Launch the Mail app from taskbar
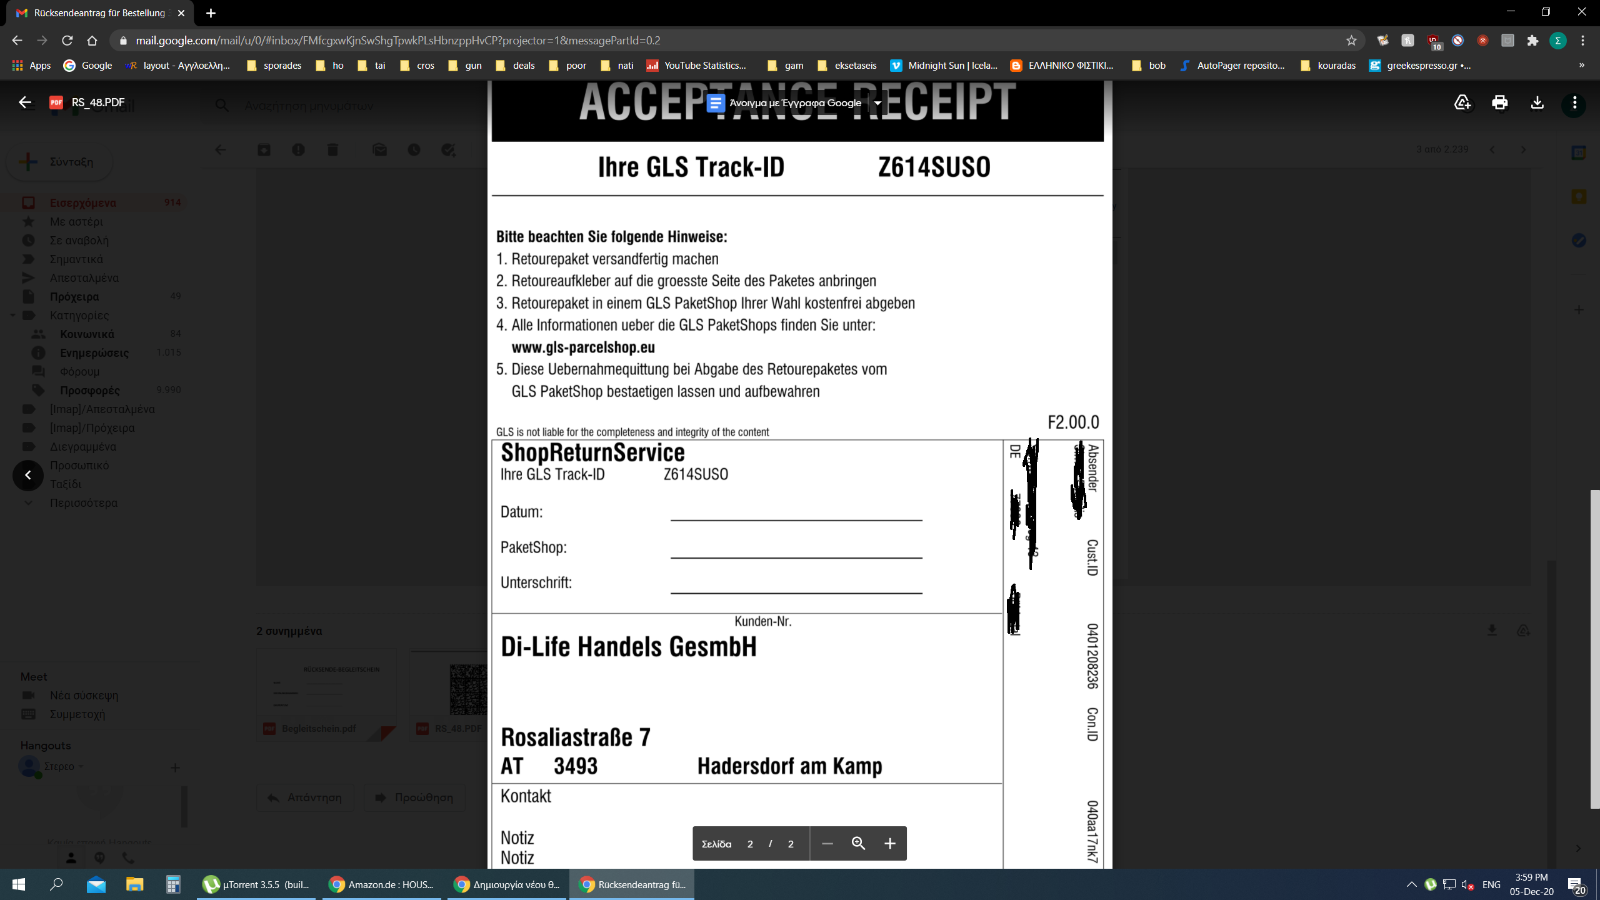The image size is (1600, 900). tap(96, 884)
